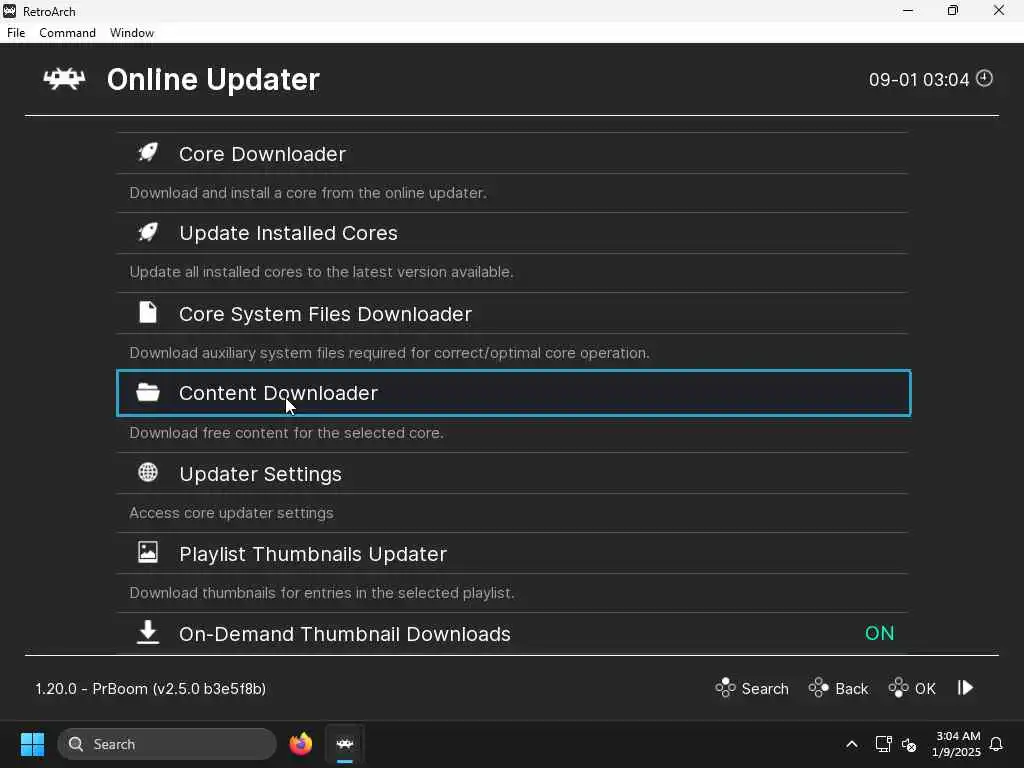
Task: Click the download arrow icon for On-Demand Thumbnail Downloads
Action: coord(148,632)
